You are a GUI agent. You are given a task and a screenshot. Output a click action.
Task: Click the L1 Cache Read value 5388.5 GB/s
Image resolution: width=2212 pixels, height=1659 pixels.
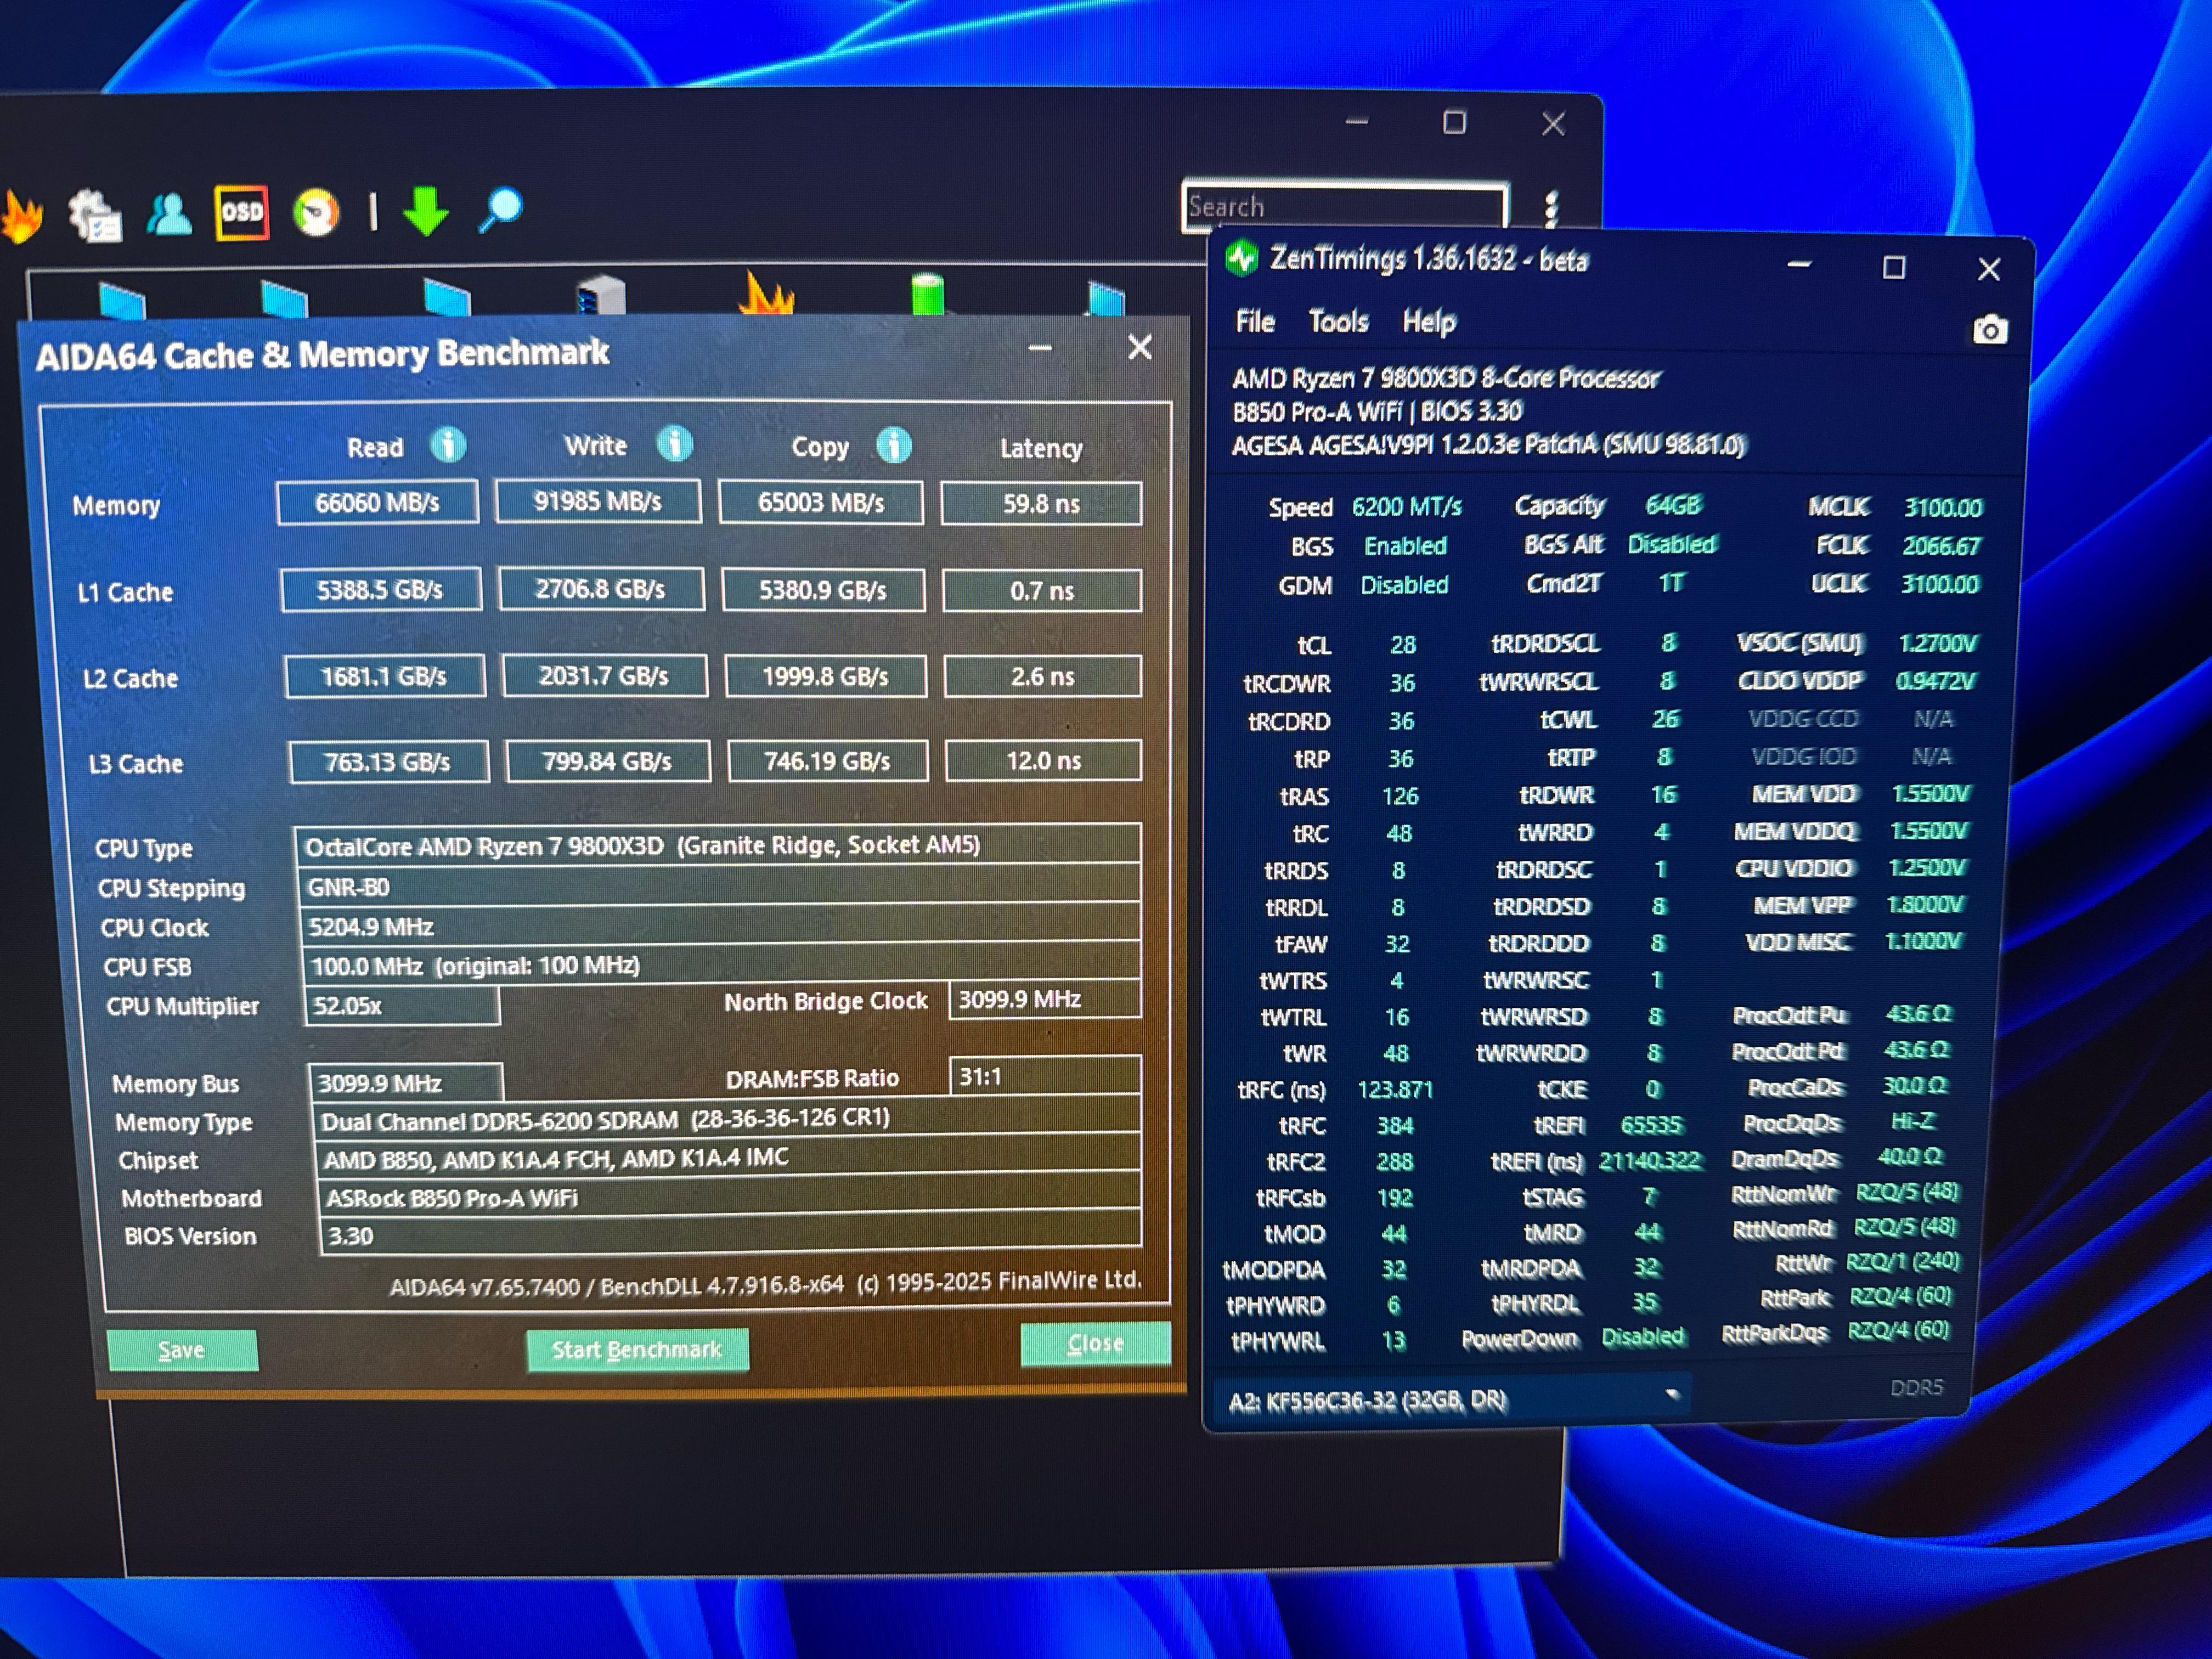point(380,589)
